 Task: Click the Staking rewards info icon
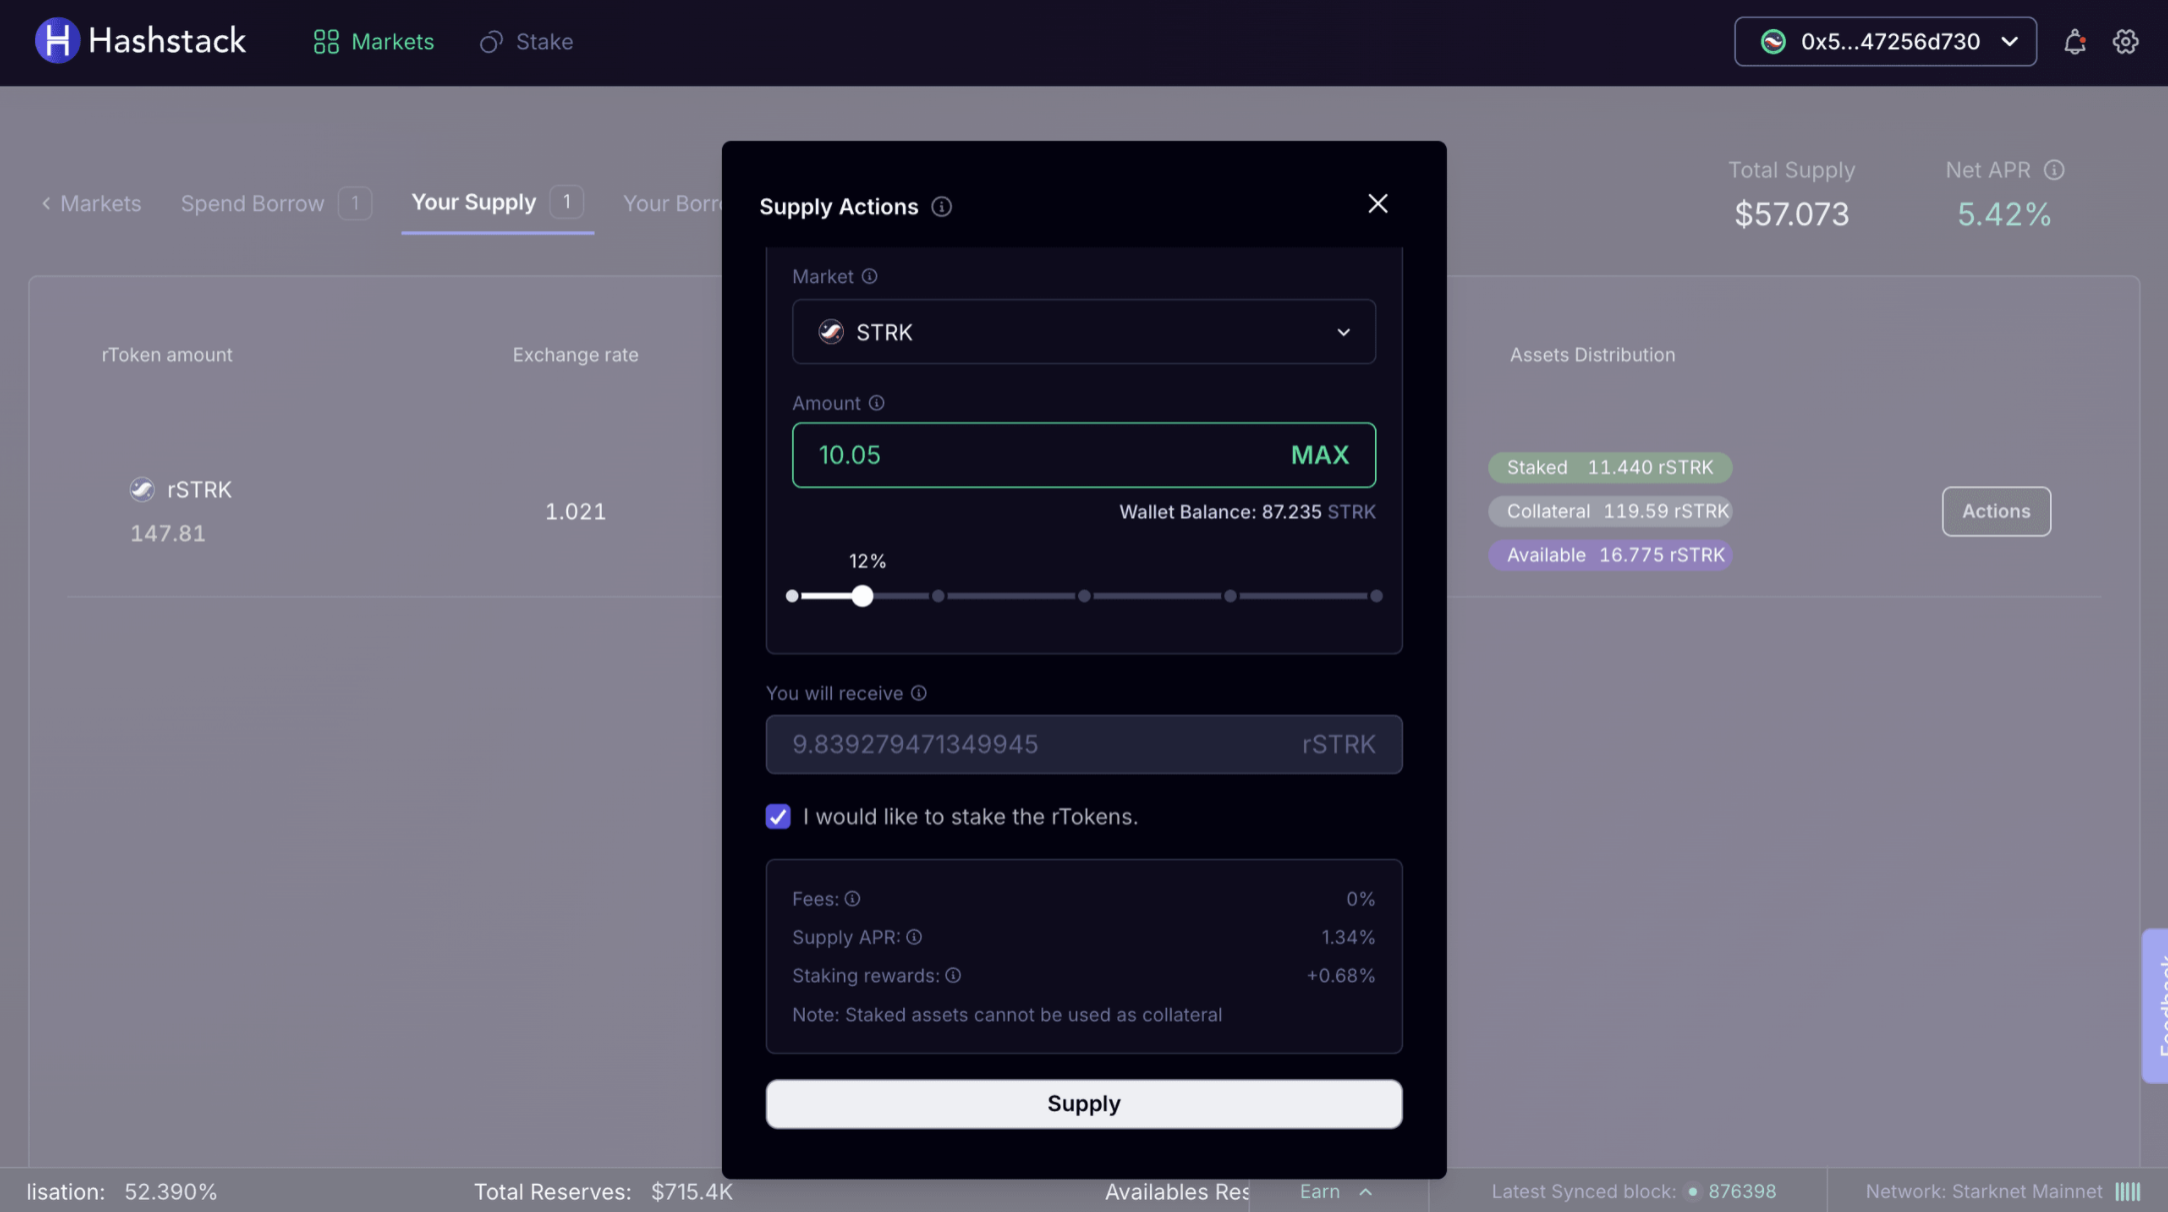pos(953,976)
